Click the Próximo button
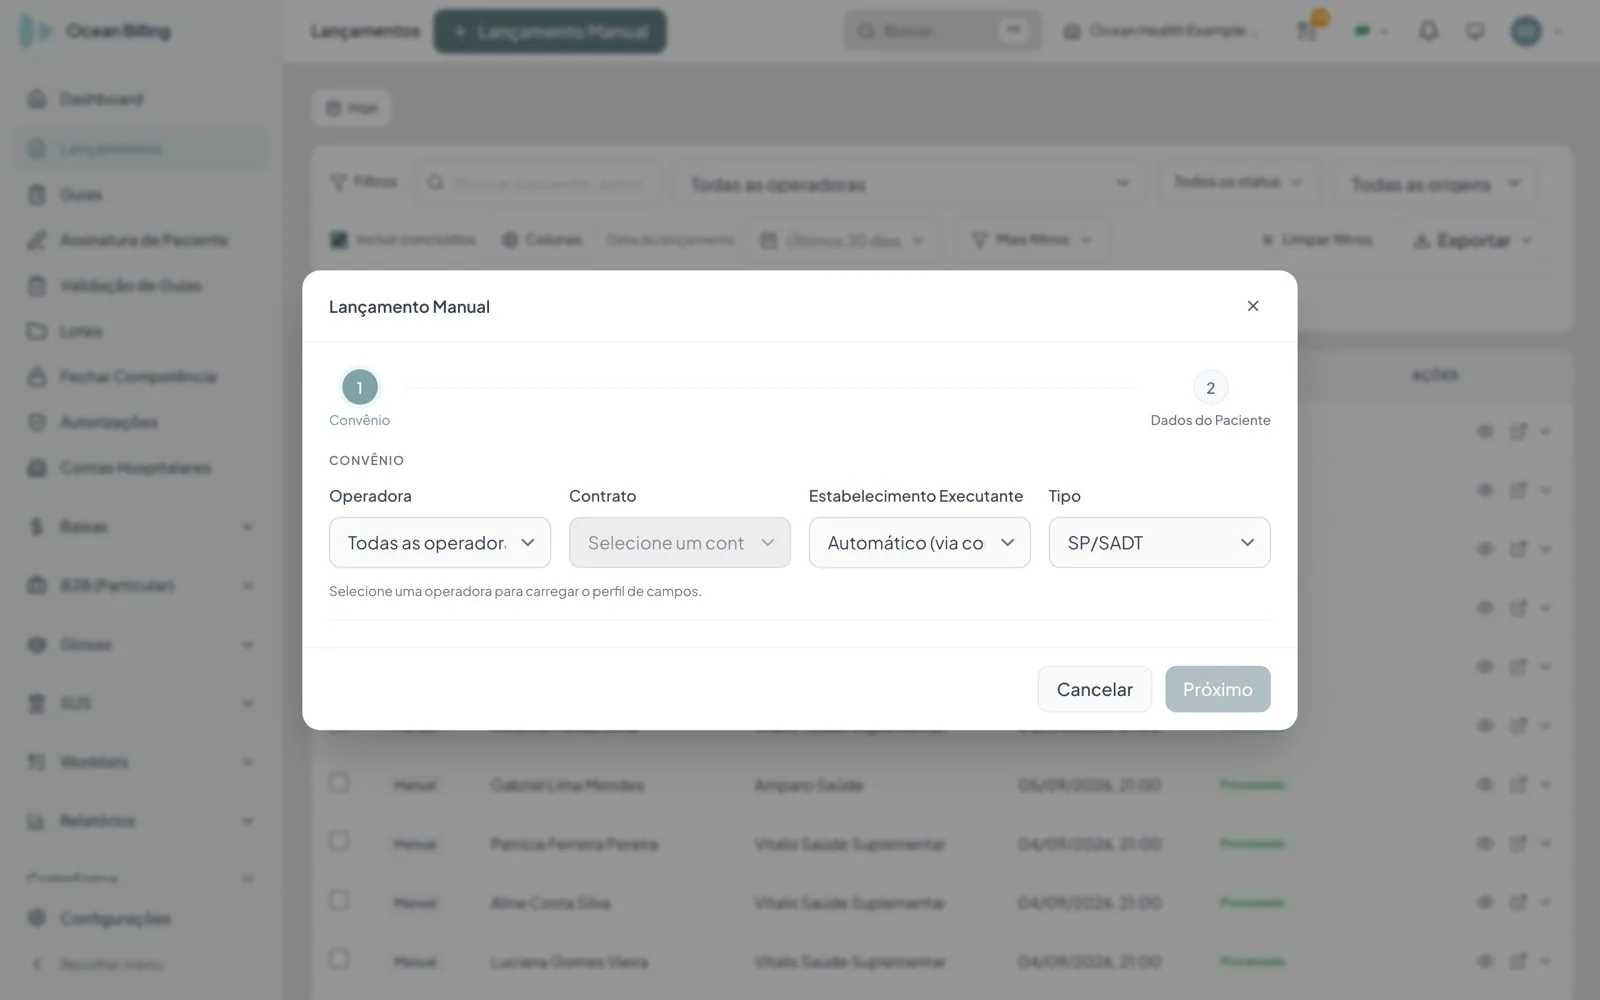 (x=1218, y=689)
